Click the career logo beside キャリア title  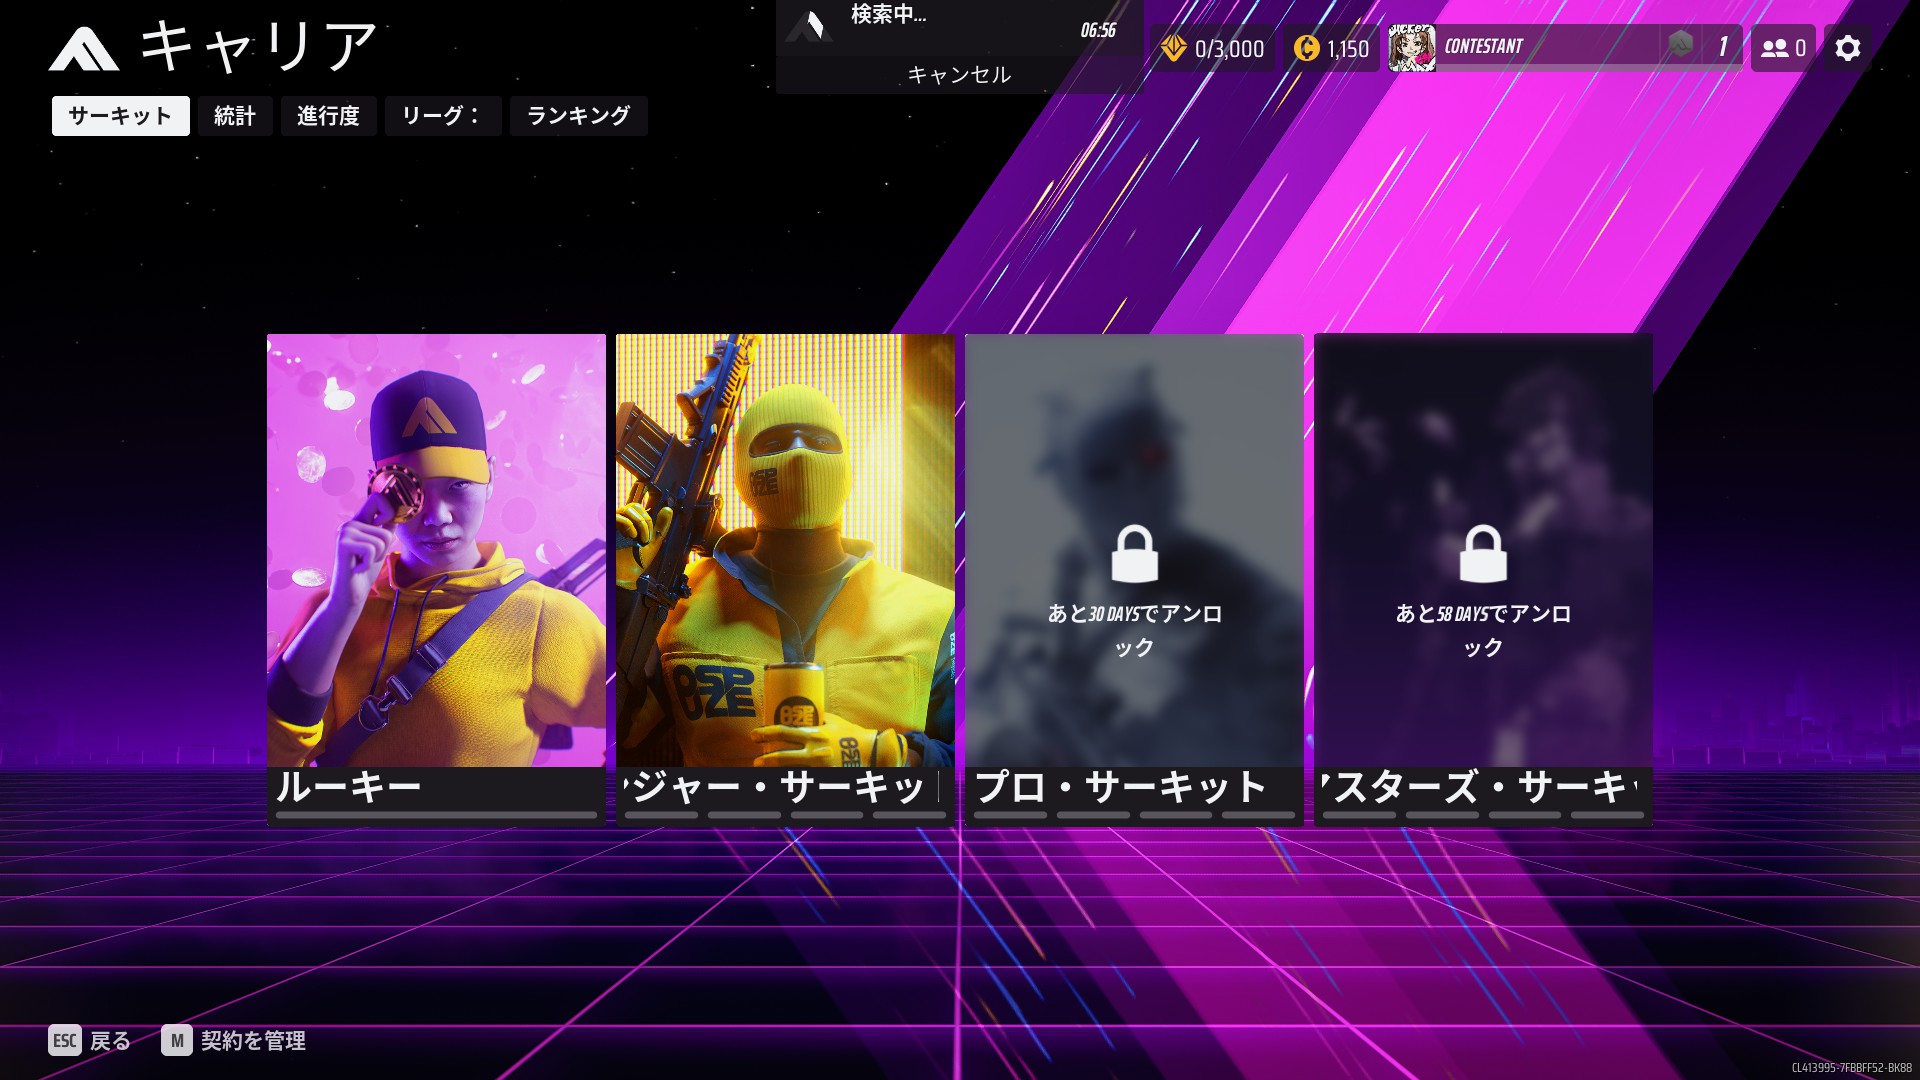click(x=84, y=48)
